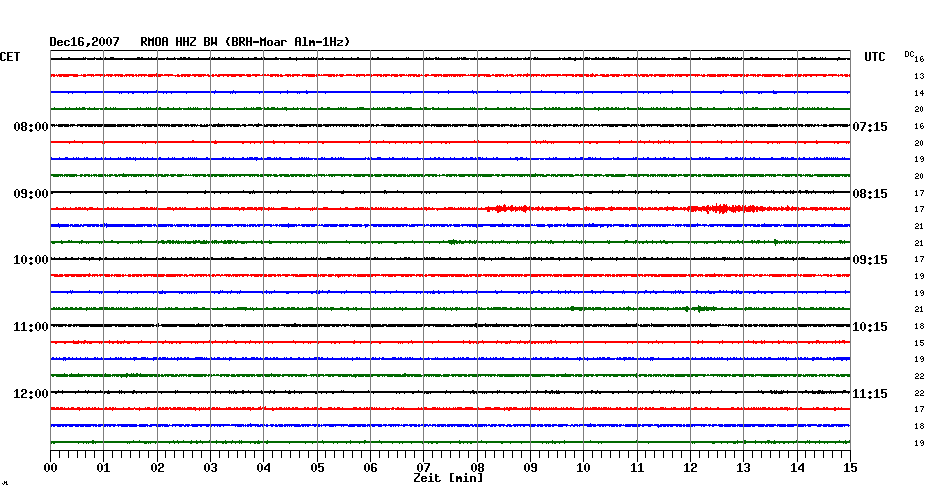Click the 07:15 UTC time label
The image size is (930, 494).
[870, 127]
